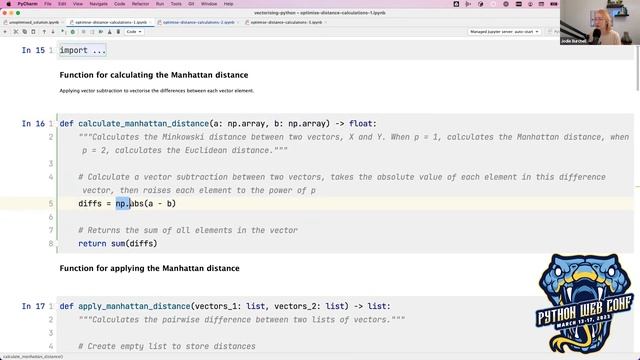Open the Window menu
The height and width of the screenshot is (360, 640).
[x=209, y=4]
